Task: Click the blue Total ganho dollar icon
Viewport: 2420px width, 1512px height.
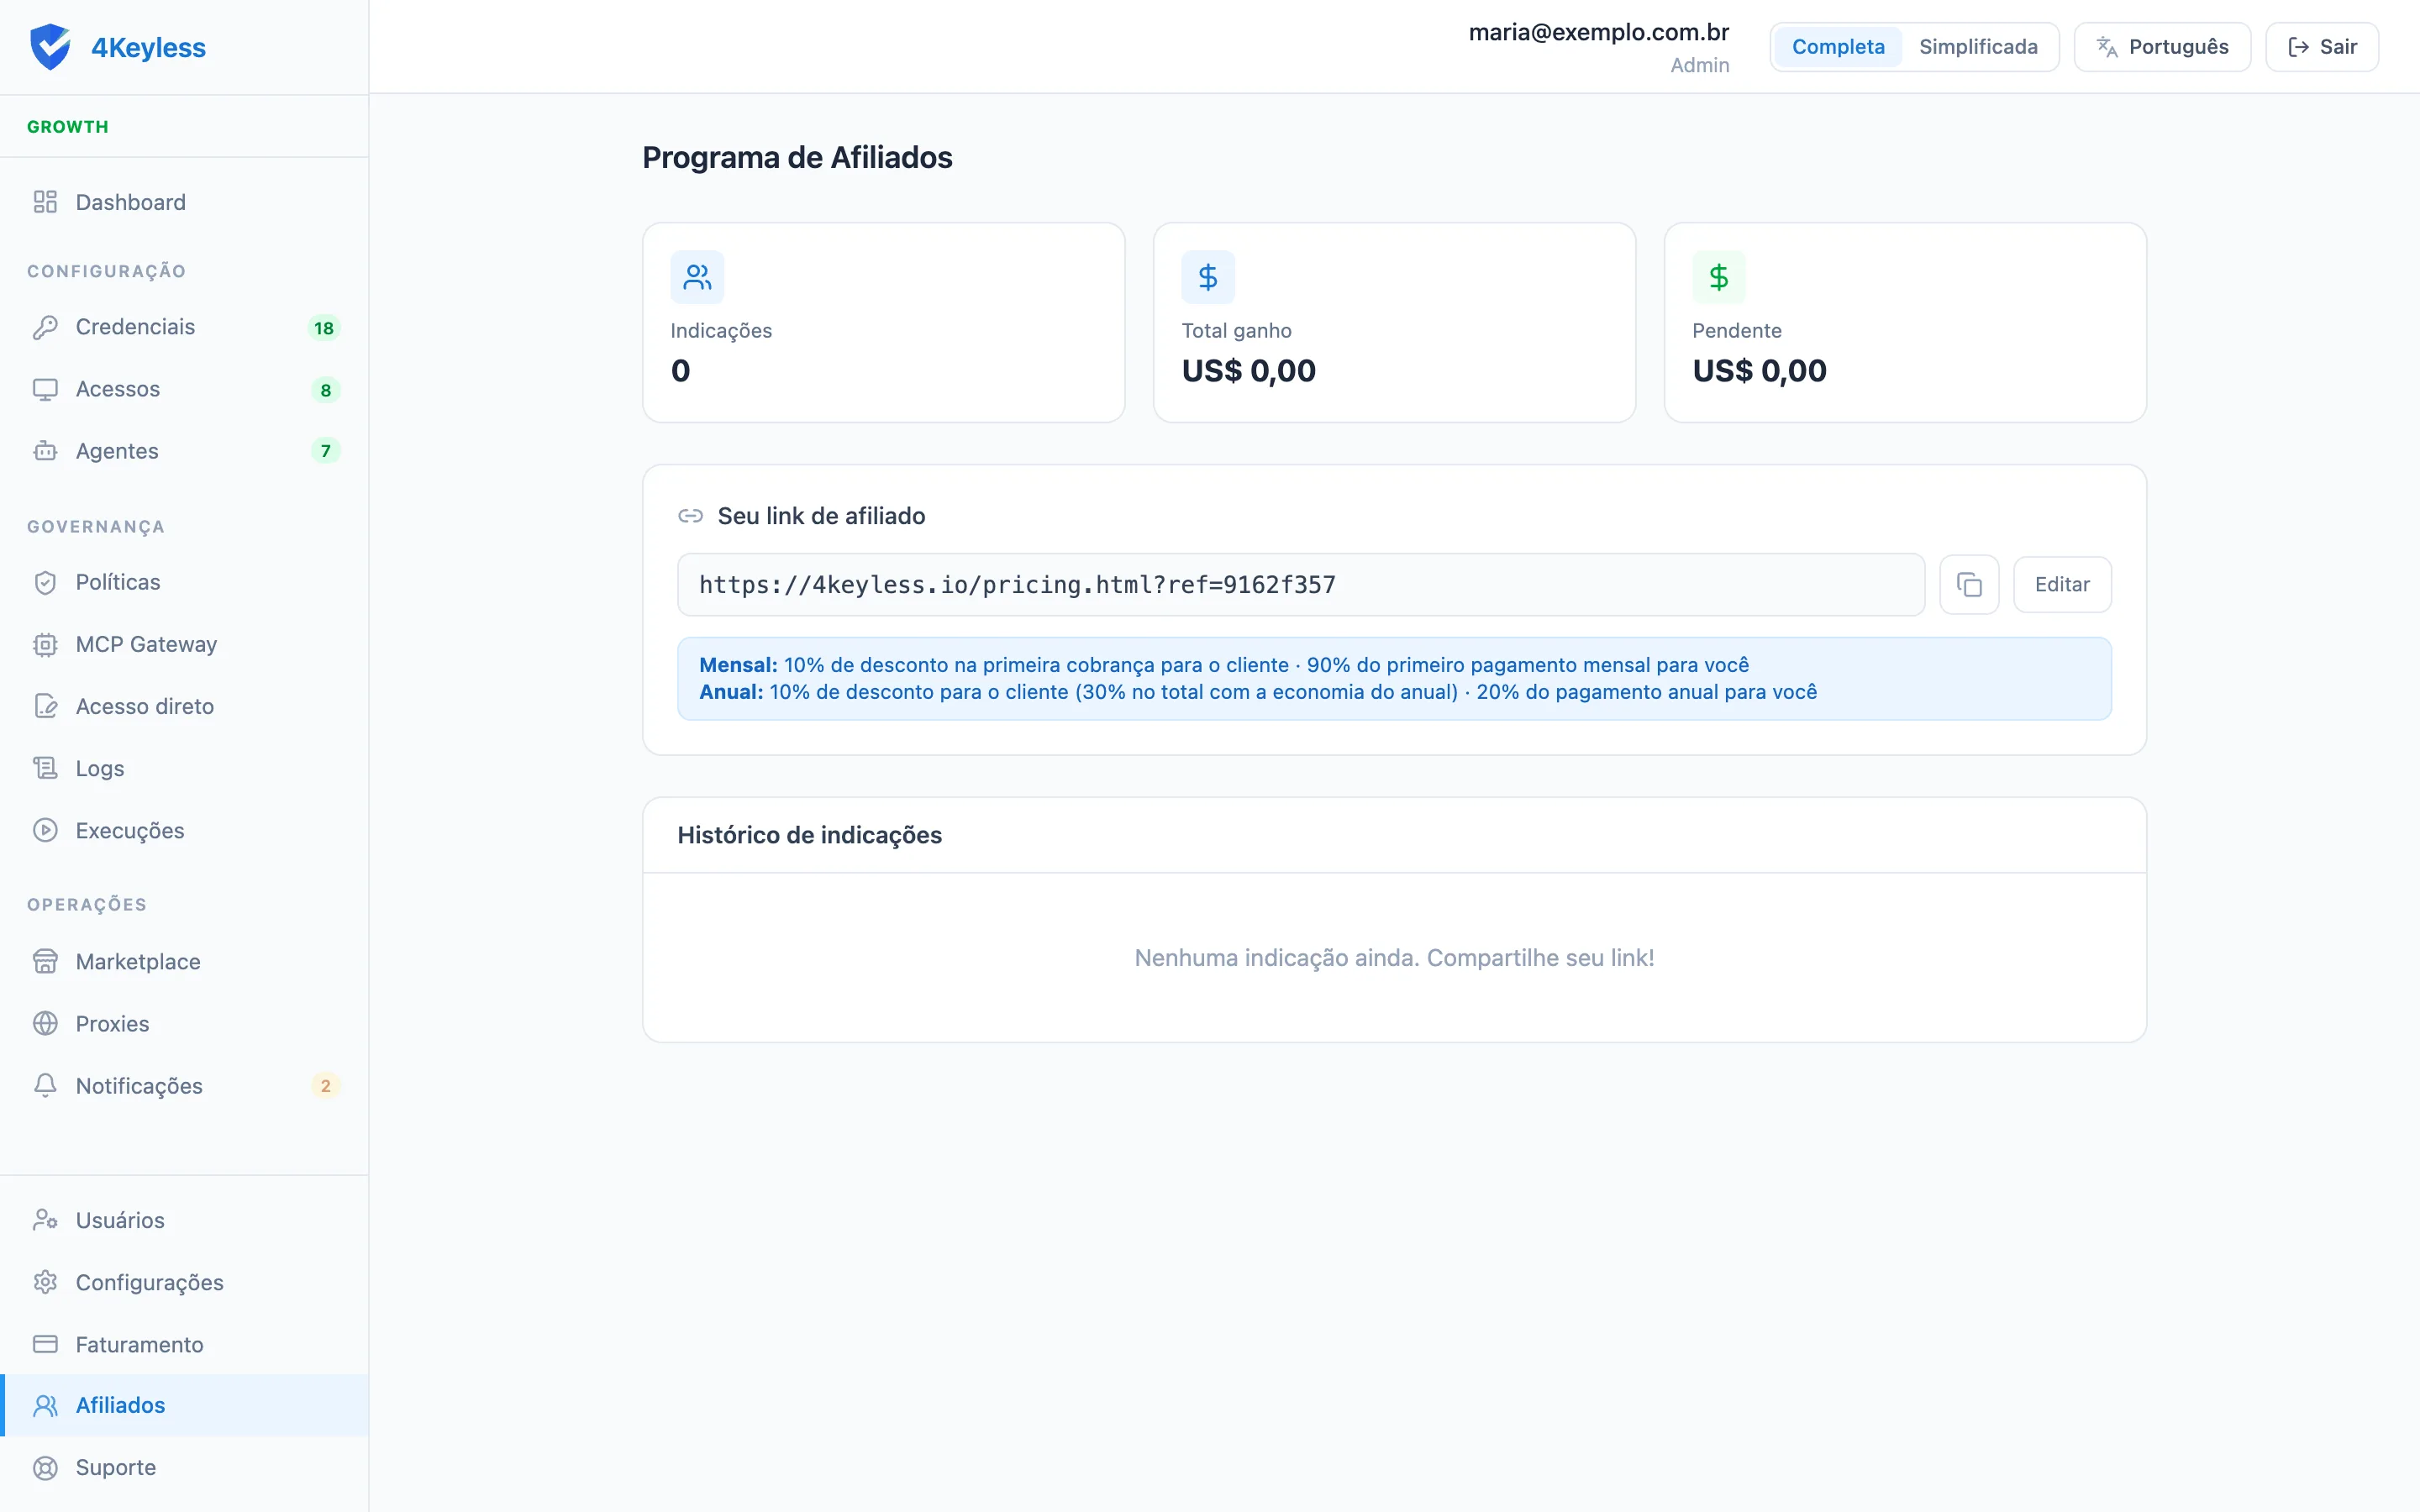Action: [1208, 277]
